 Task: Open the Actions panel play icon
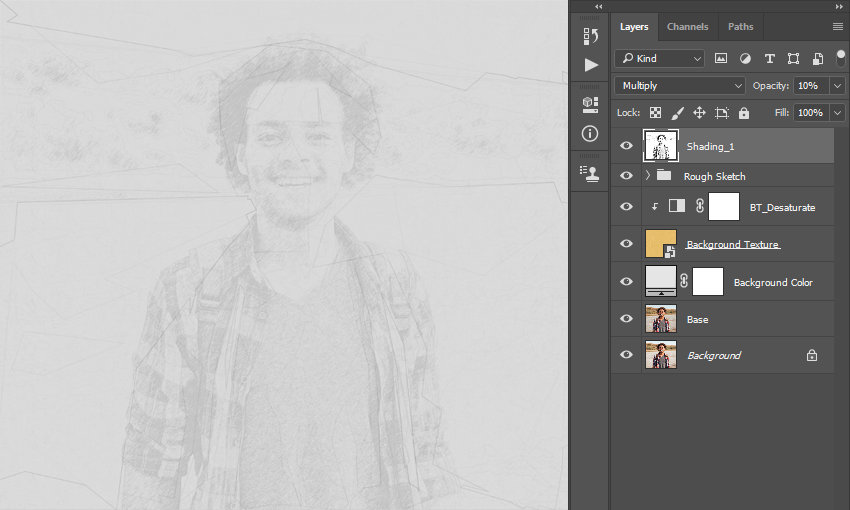(x=591, y=65)
